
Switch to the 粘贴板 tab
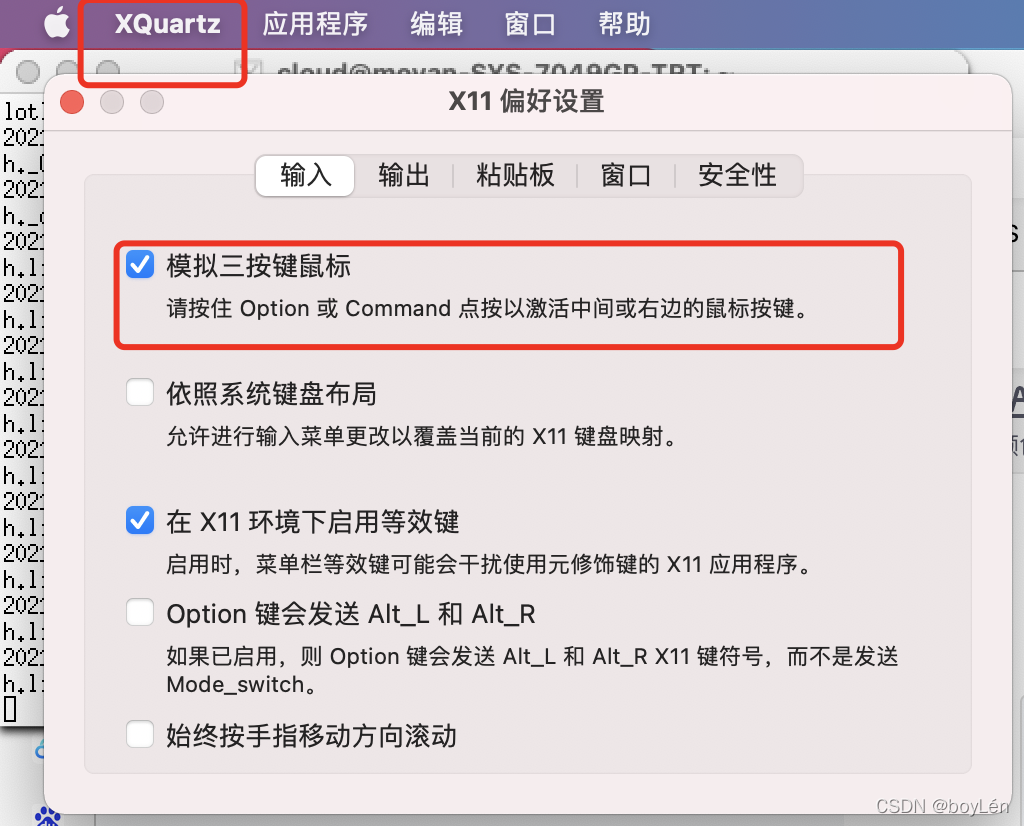[x=515, y=176]
